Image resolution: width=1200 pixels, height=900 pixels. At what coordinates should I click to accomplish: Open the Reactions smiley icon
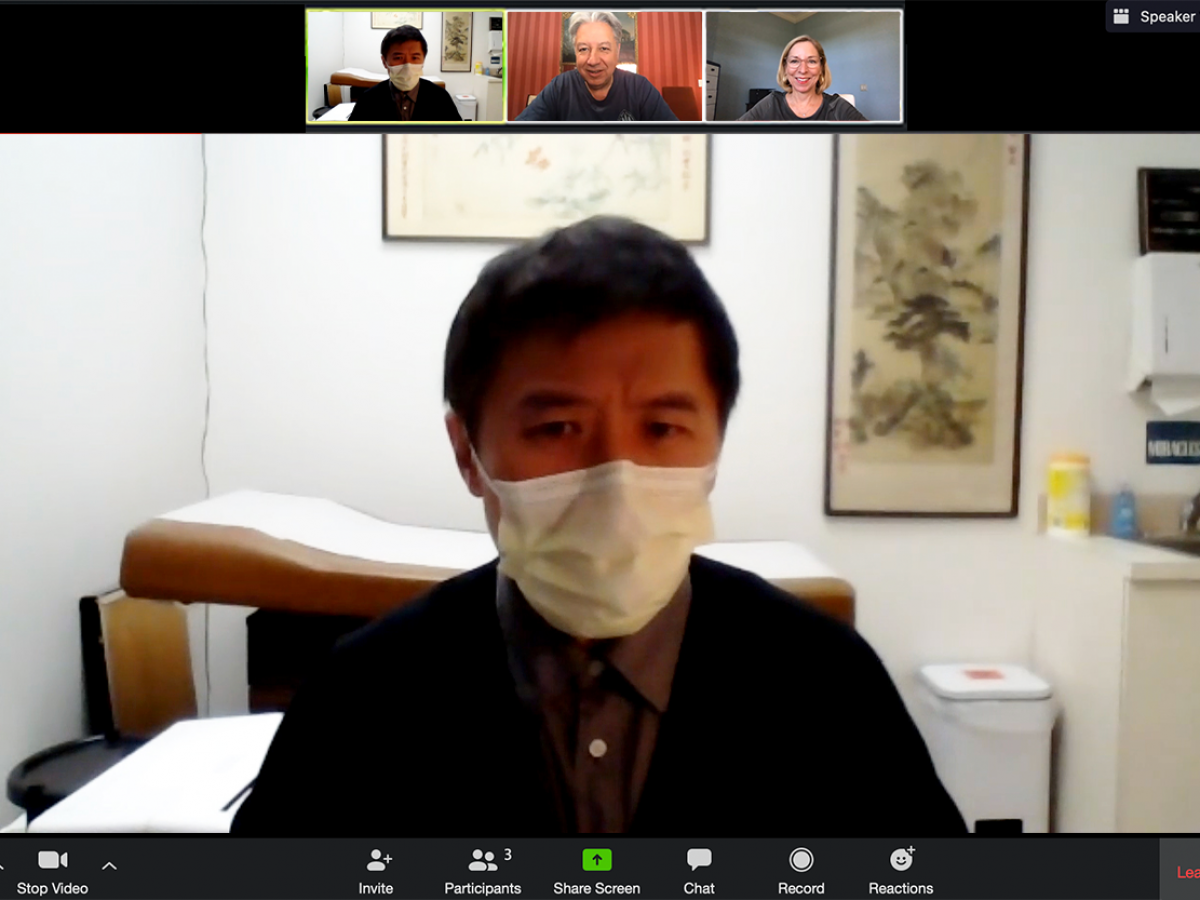[901, 860]
